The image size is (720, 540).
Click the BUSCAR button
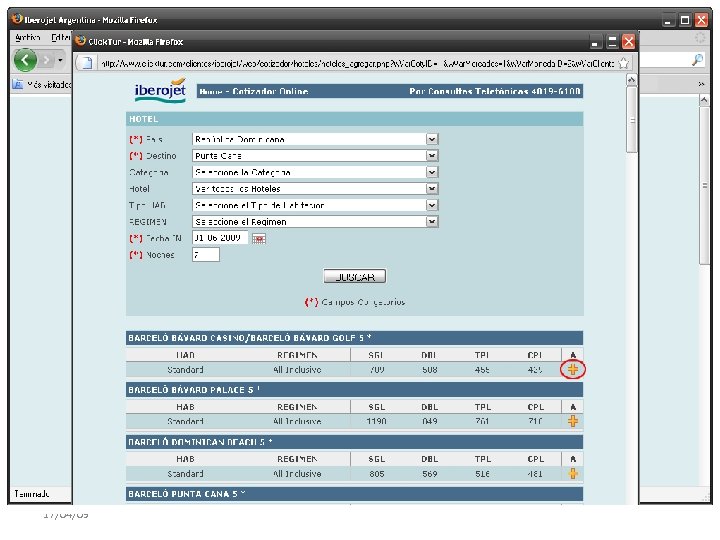pyautogui.click(x=354, y=276)
